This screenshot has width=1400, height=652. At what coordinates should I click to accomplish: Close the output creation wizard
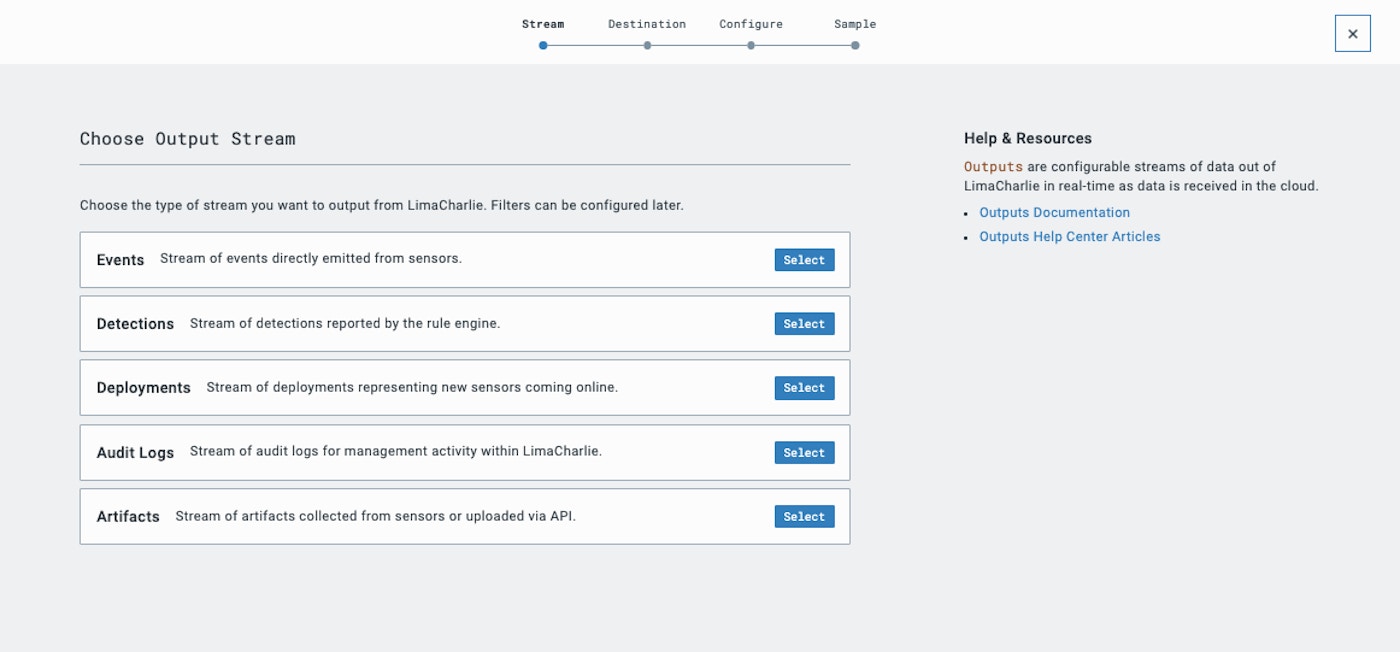pyautogui.click(x=1352, y=34)
